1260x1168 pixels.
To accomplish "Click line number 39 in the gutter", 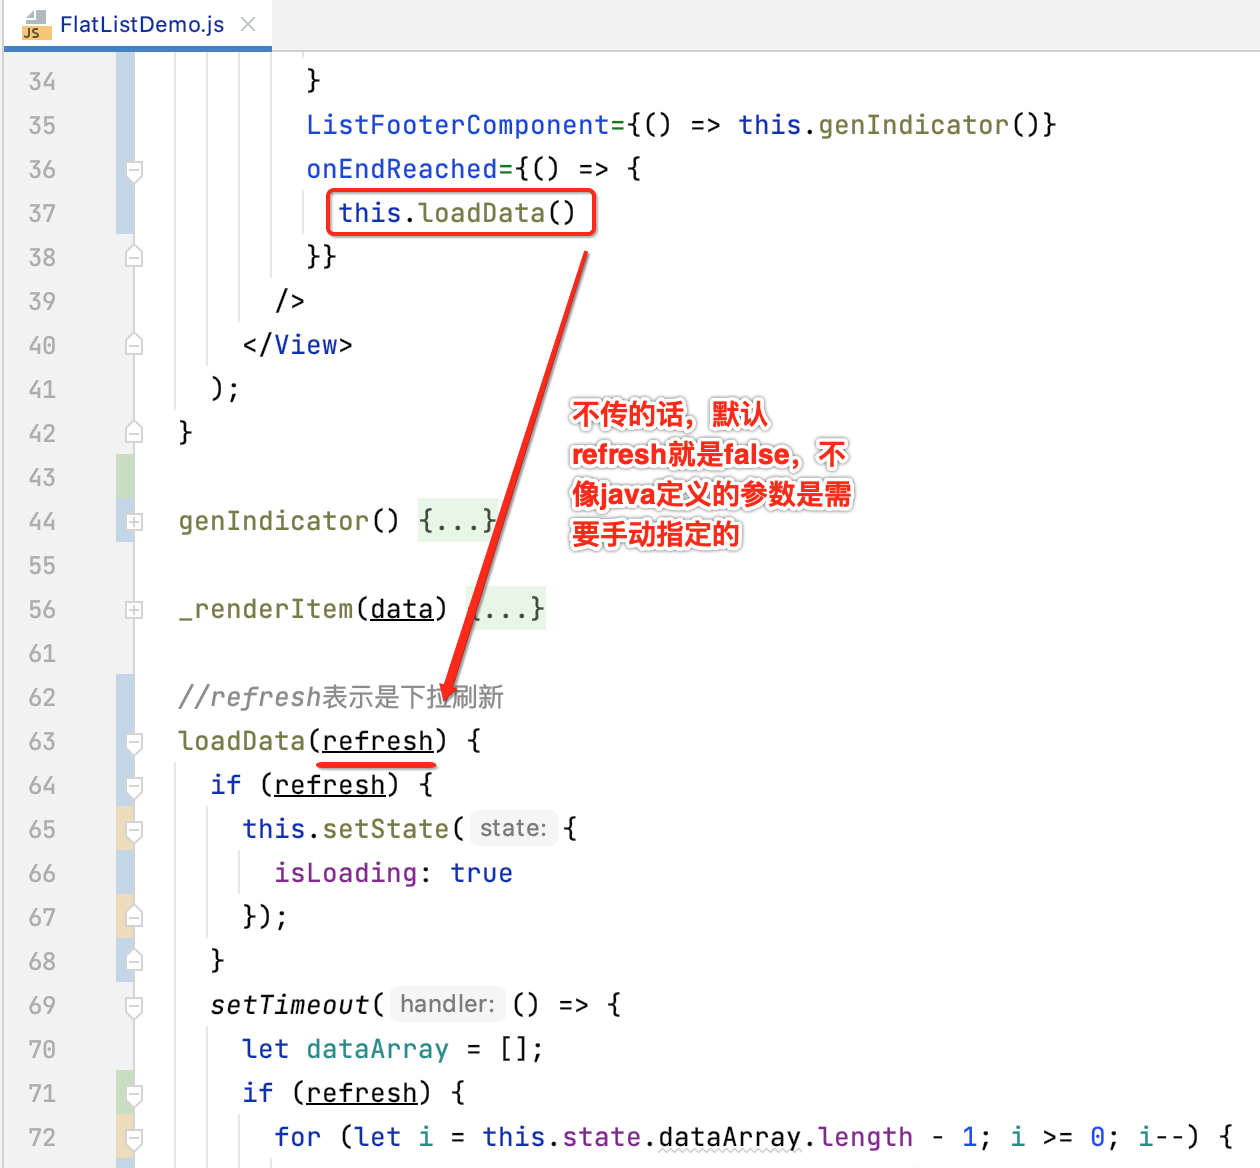I will [x=42, y=301].
